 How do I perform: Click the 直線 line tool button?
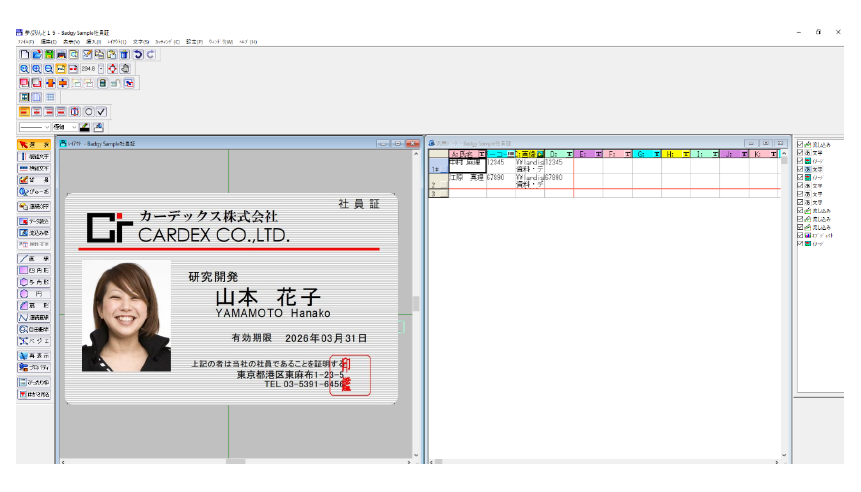[34, 258]
